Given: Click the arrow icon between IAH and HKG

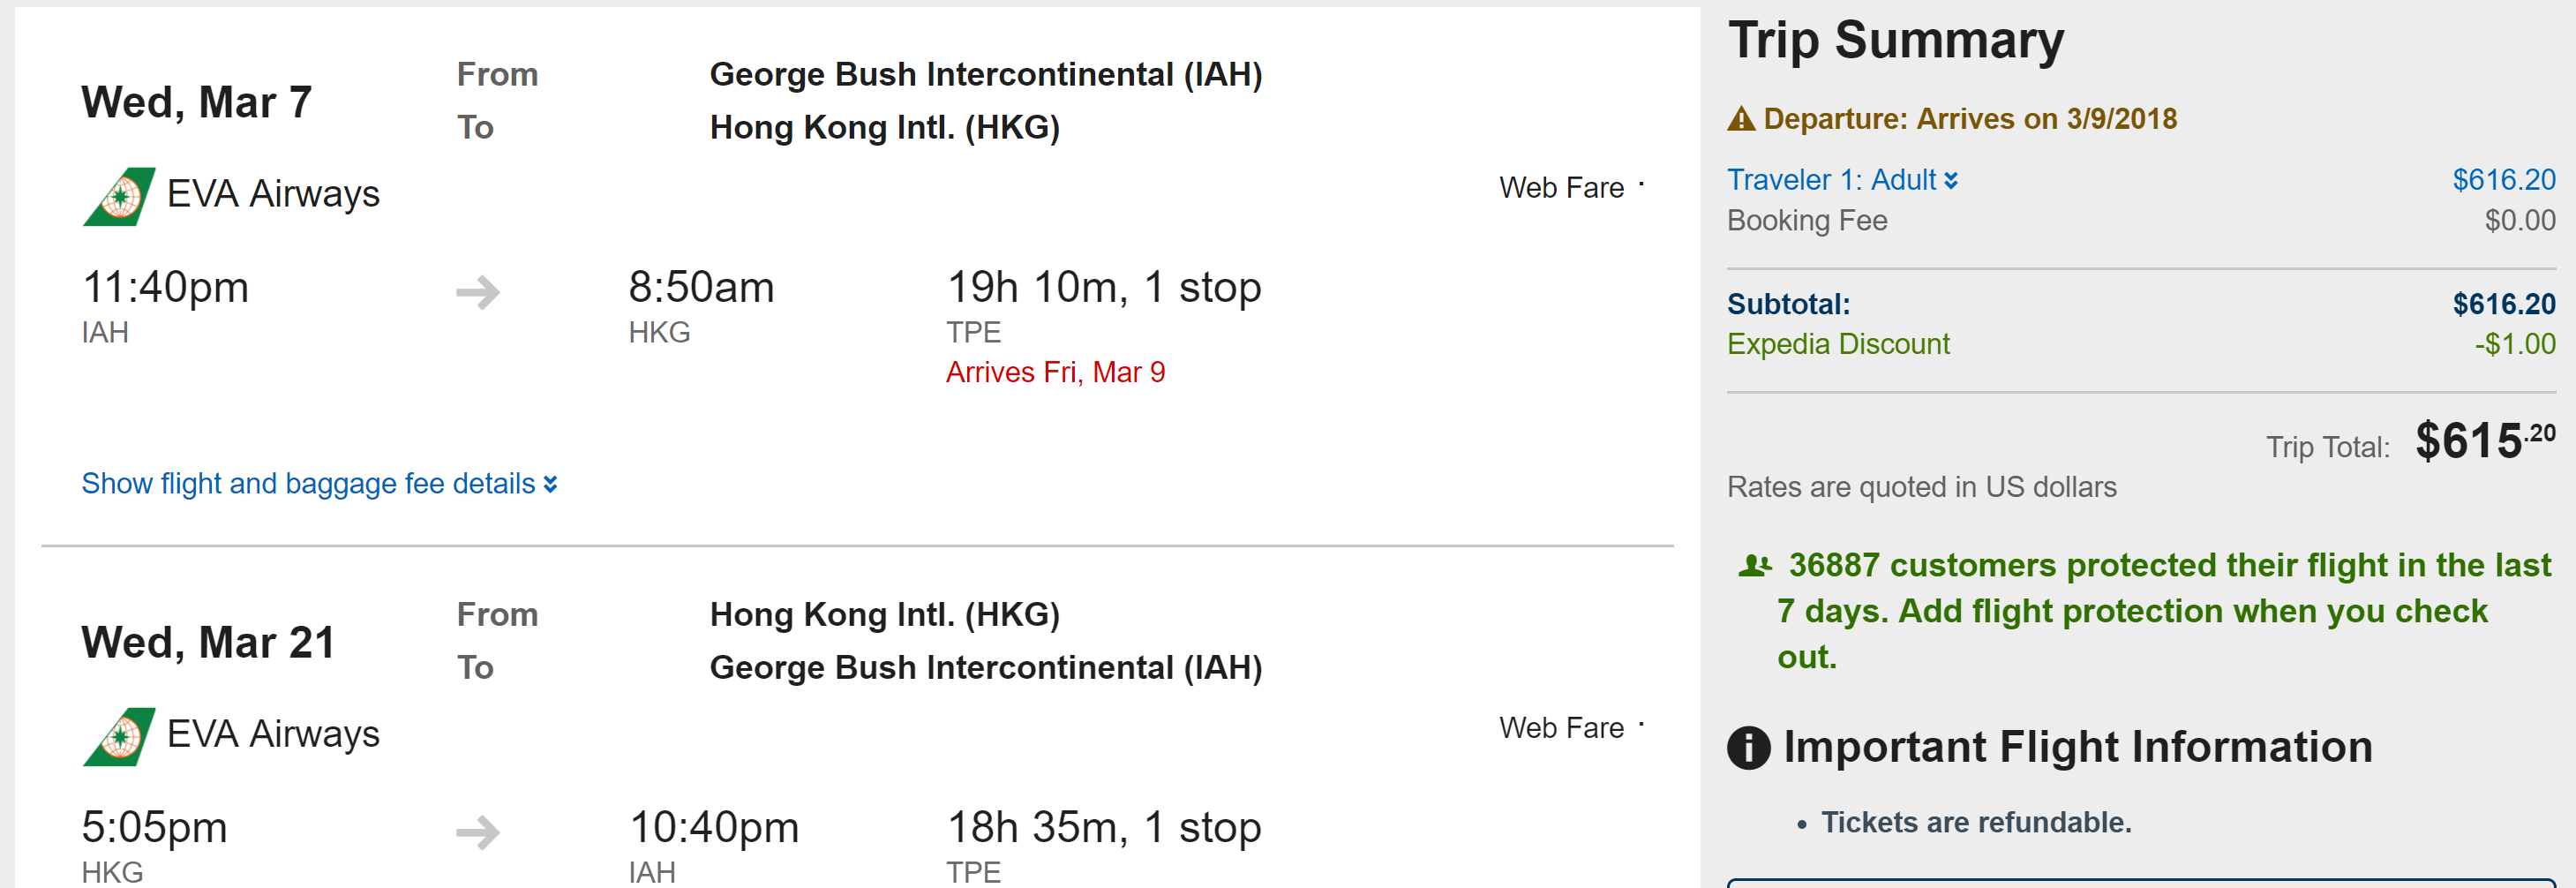Looking at the screenshot, I should pyautogui.click(x=478, y=292).
